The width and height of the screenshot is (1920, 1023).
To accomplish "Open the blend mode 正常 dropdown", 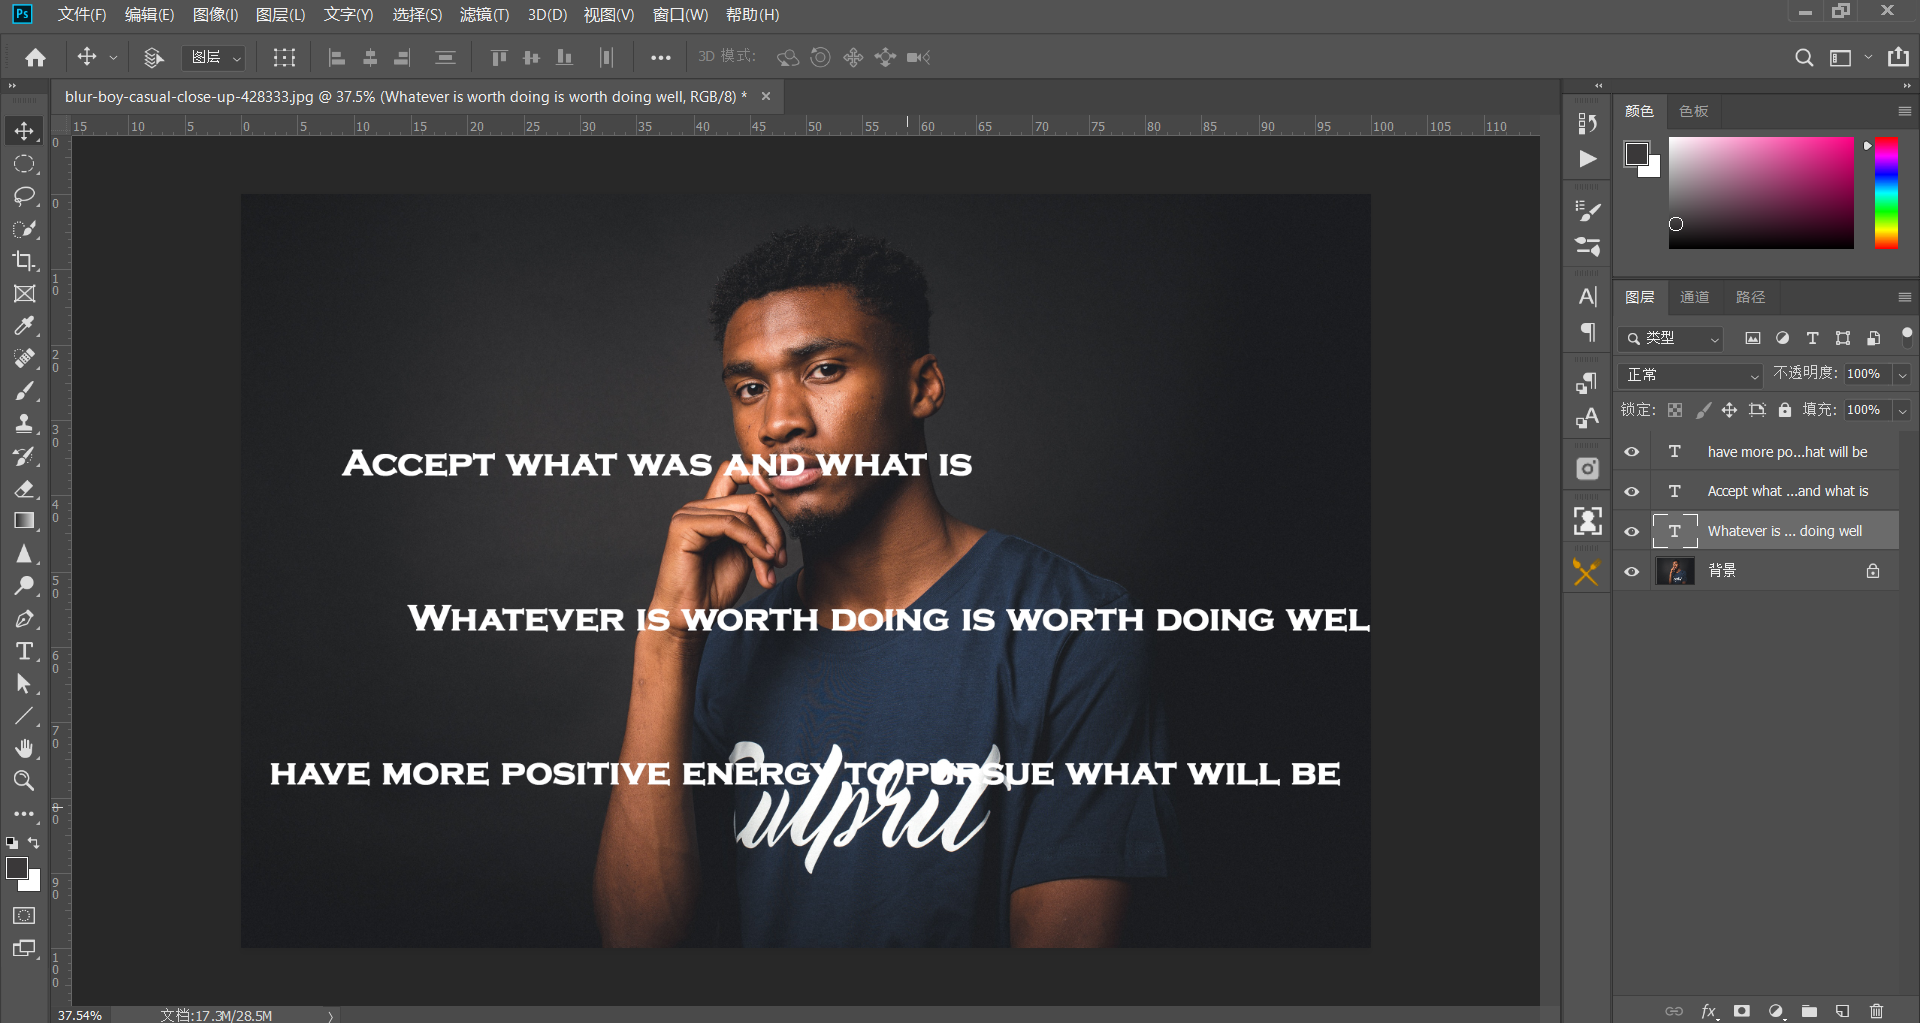I will coord(1690,375).
